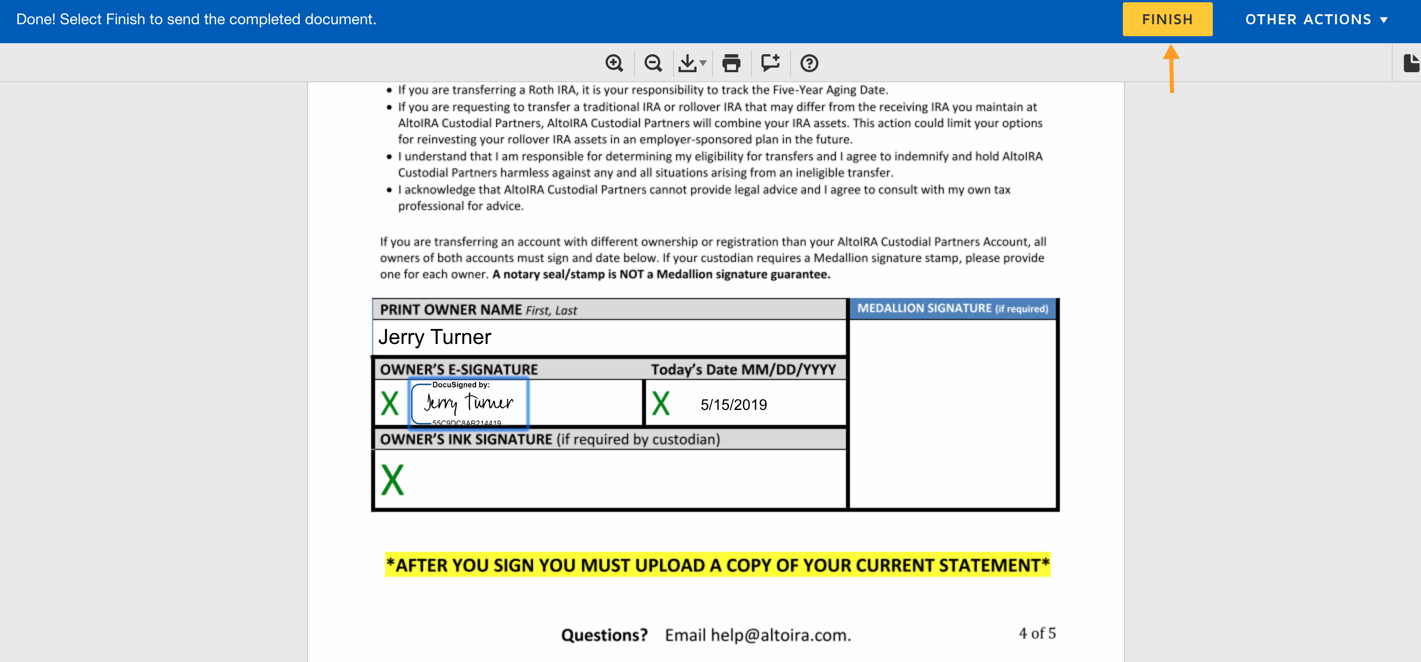Zoom in on the document
Screen dimensions: 1421x662
tap(614, 63)
